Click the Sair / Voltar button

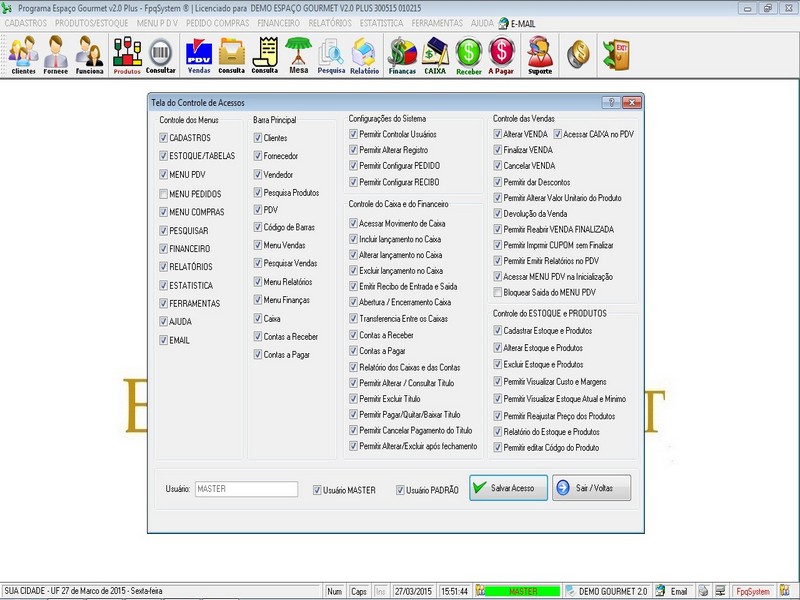(x=592, y=488)
